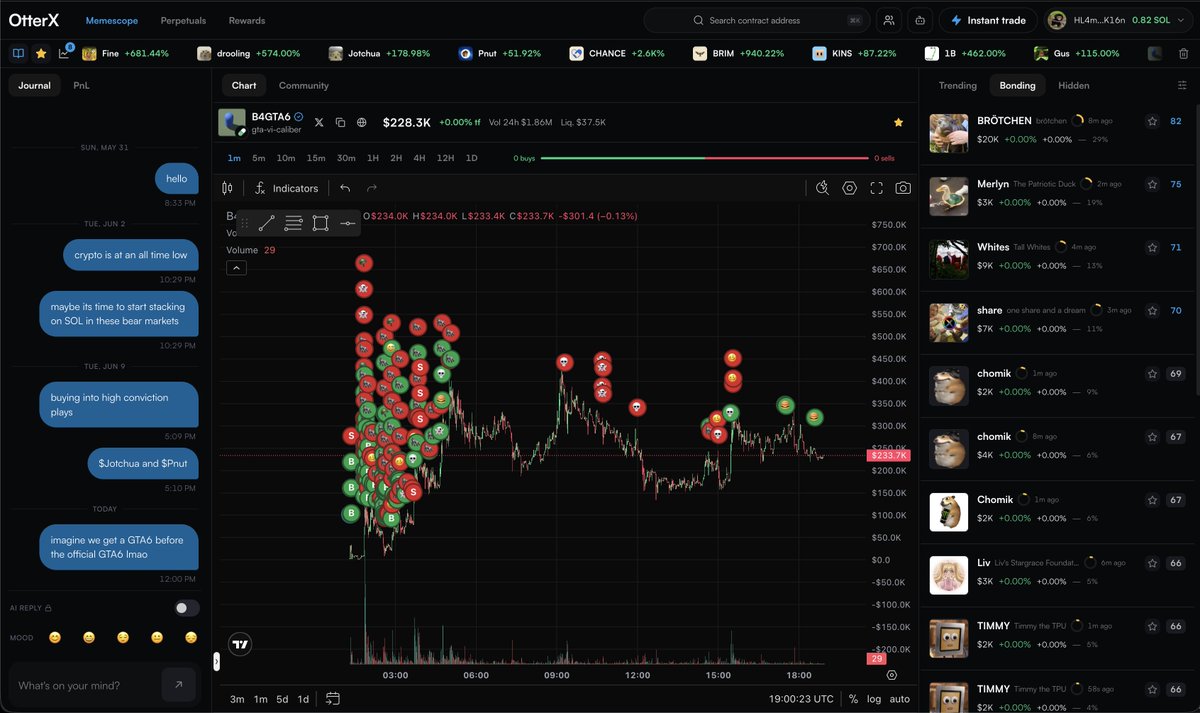Focus the Search contract address field
1200x713 pixels.
coord(756,20)
